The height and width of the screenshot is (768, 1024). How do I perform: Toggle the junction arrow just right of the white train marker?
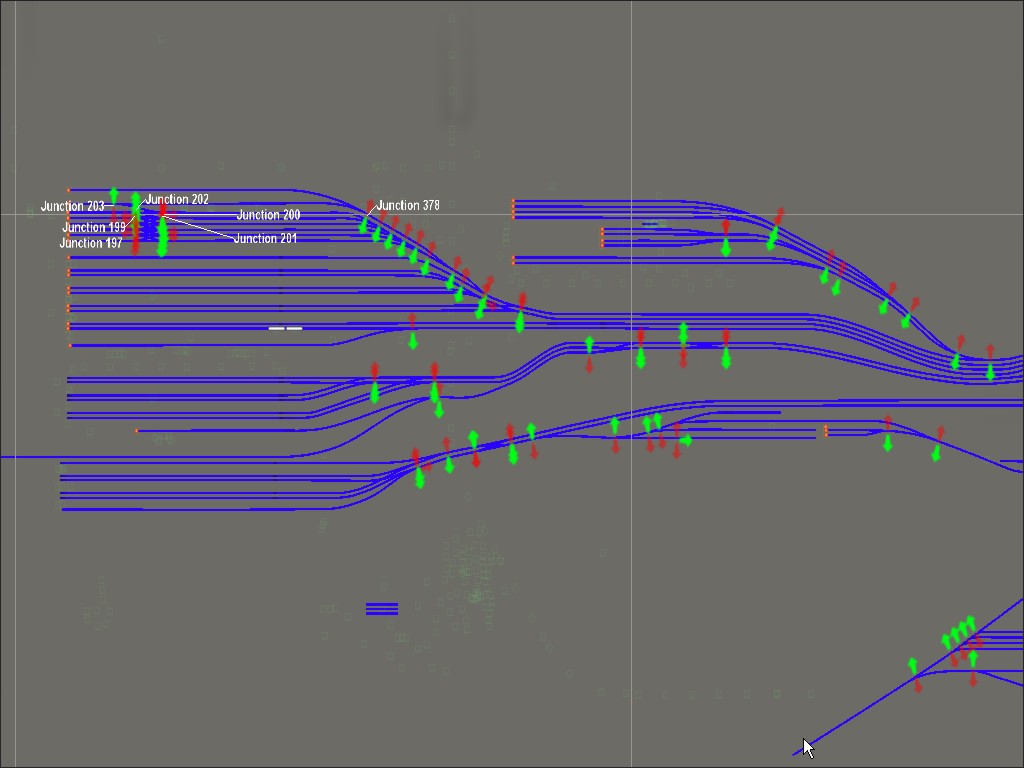[x=412, y=332]
